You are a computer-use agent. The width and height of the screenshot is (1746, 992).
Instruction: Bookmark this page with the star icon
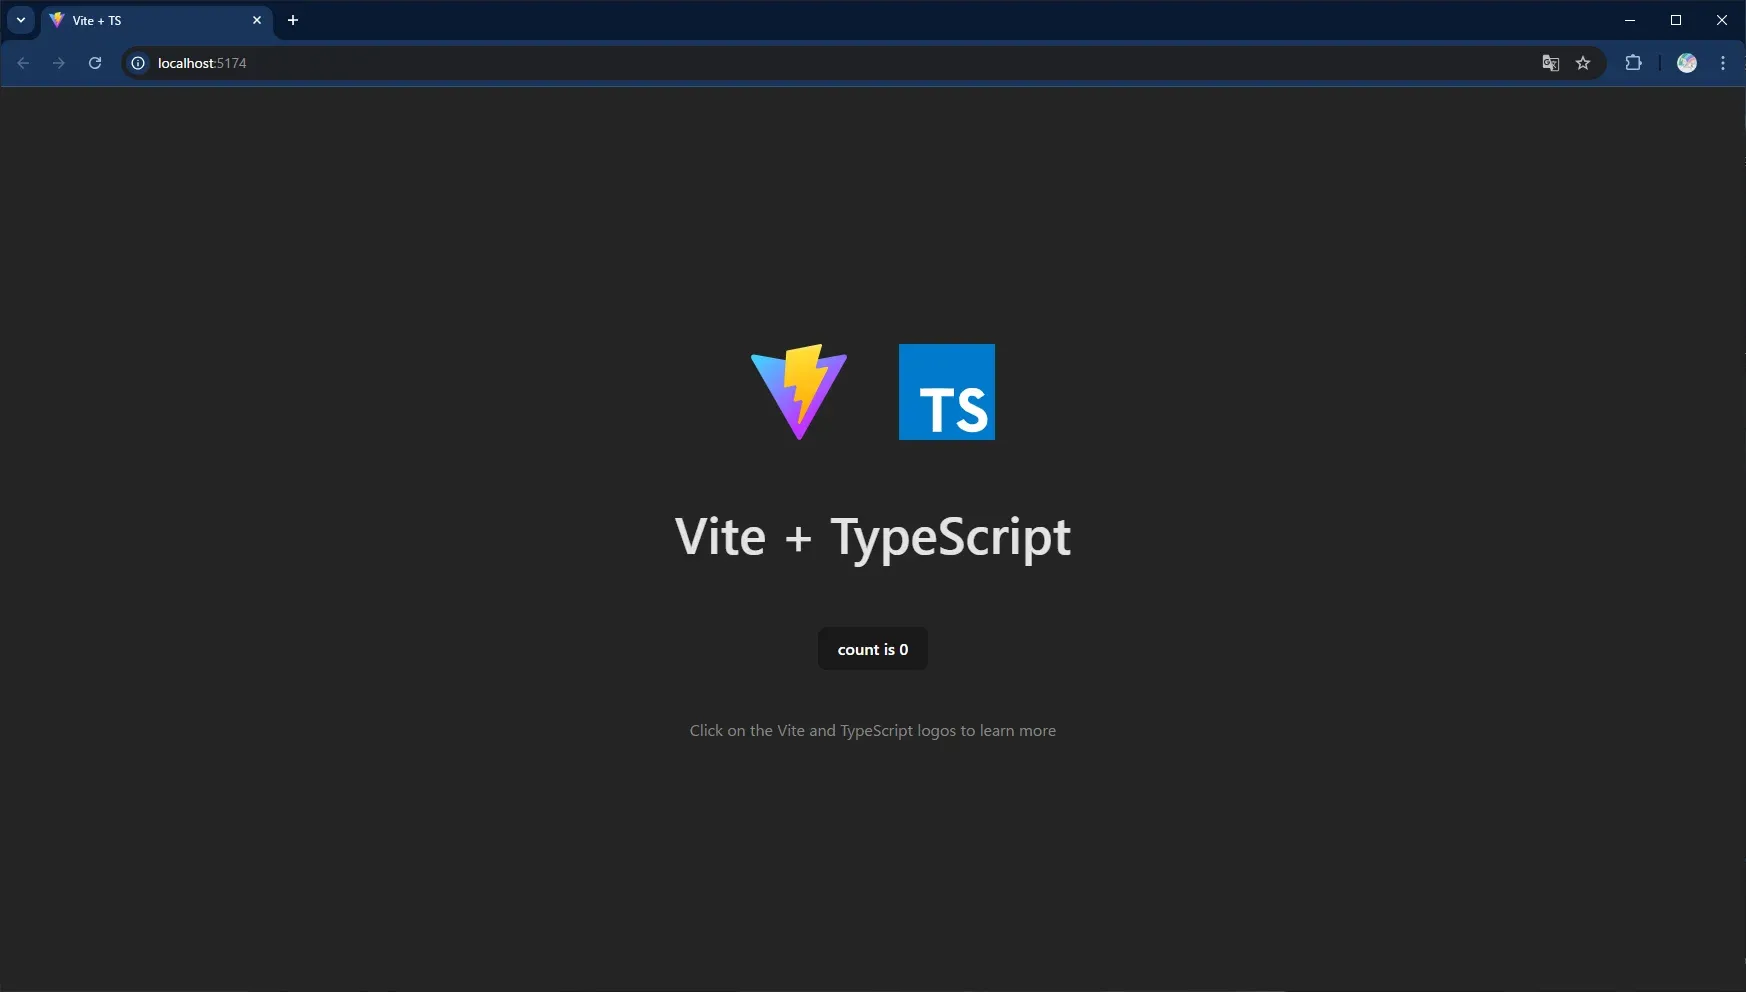pyautogui.click(x=1583, y=63)
